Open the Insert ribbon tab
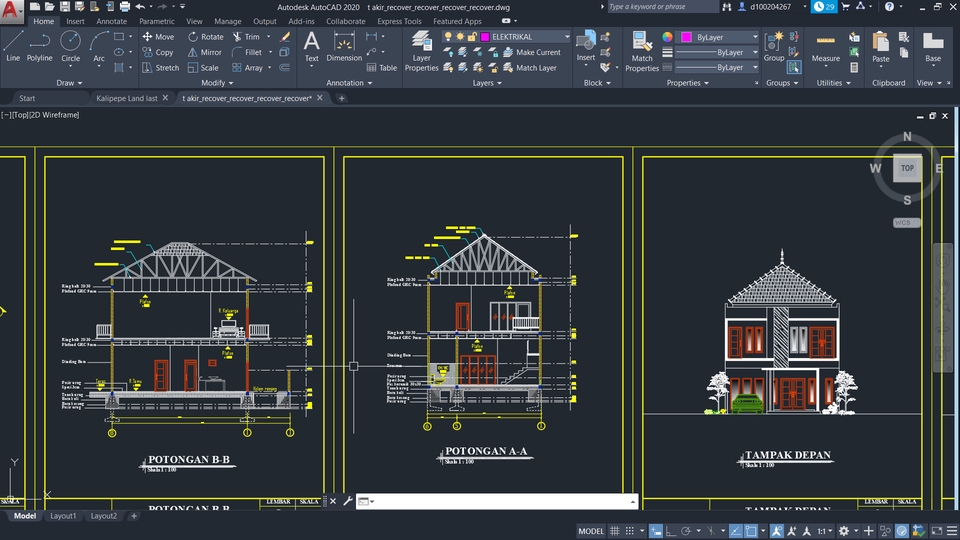 75,21
